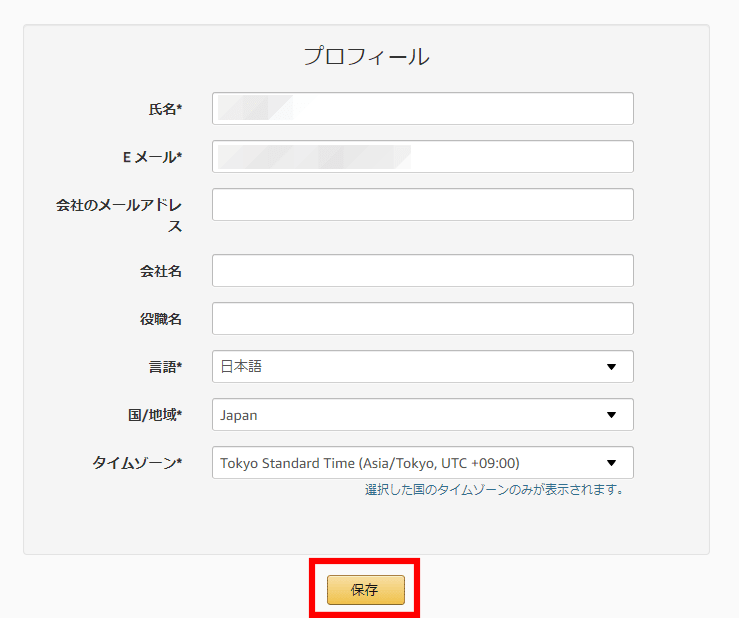Select the 役職名 input field
739x618 pixels.
pyautogui.click(x=423, y=319)
